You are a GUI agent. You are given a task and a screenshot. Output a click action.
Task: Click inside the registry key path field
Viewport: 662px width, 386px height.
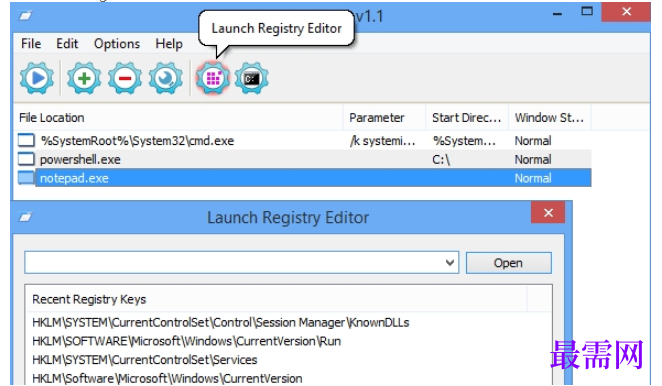[x=233, y=262]
